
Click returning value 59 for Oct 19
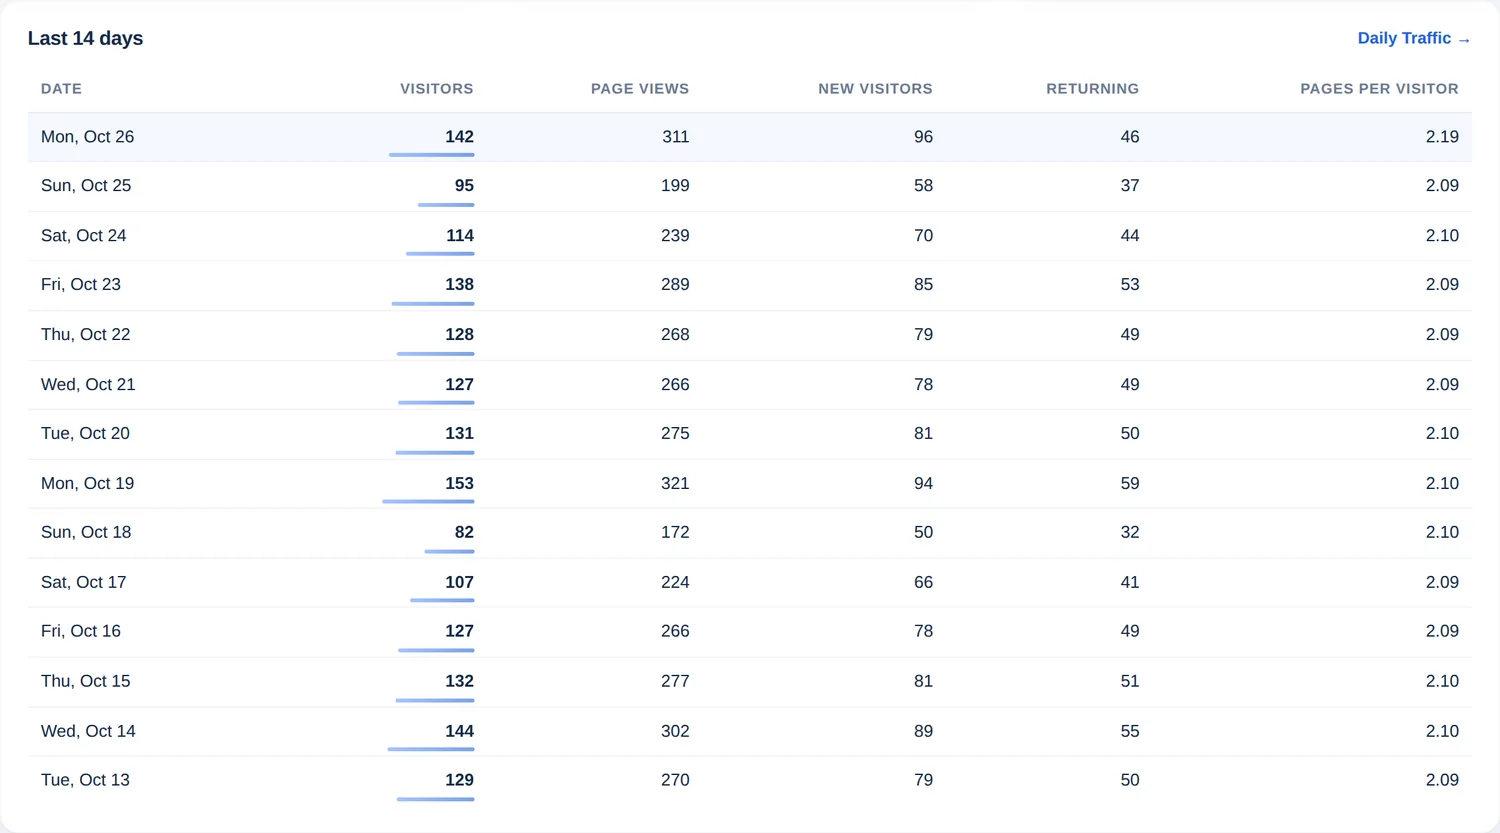tap(1130, 484)
